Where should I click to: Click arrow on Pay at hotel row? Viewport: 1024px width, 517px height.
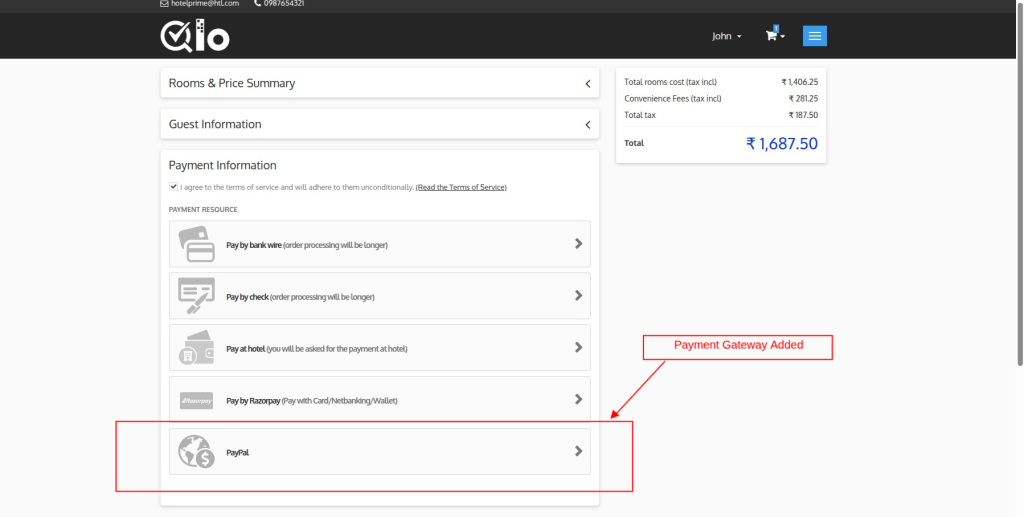coord(578,348)
